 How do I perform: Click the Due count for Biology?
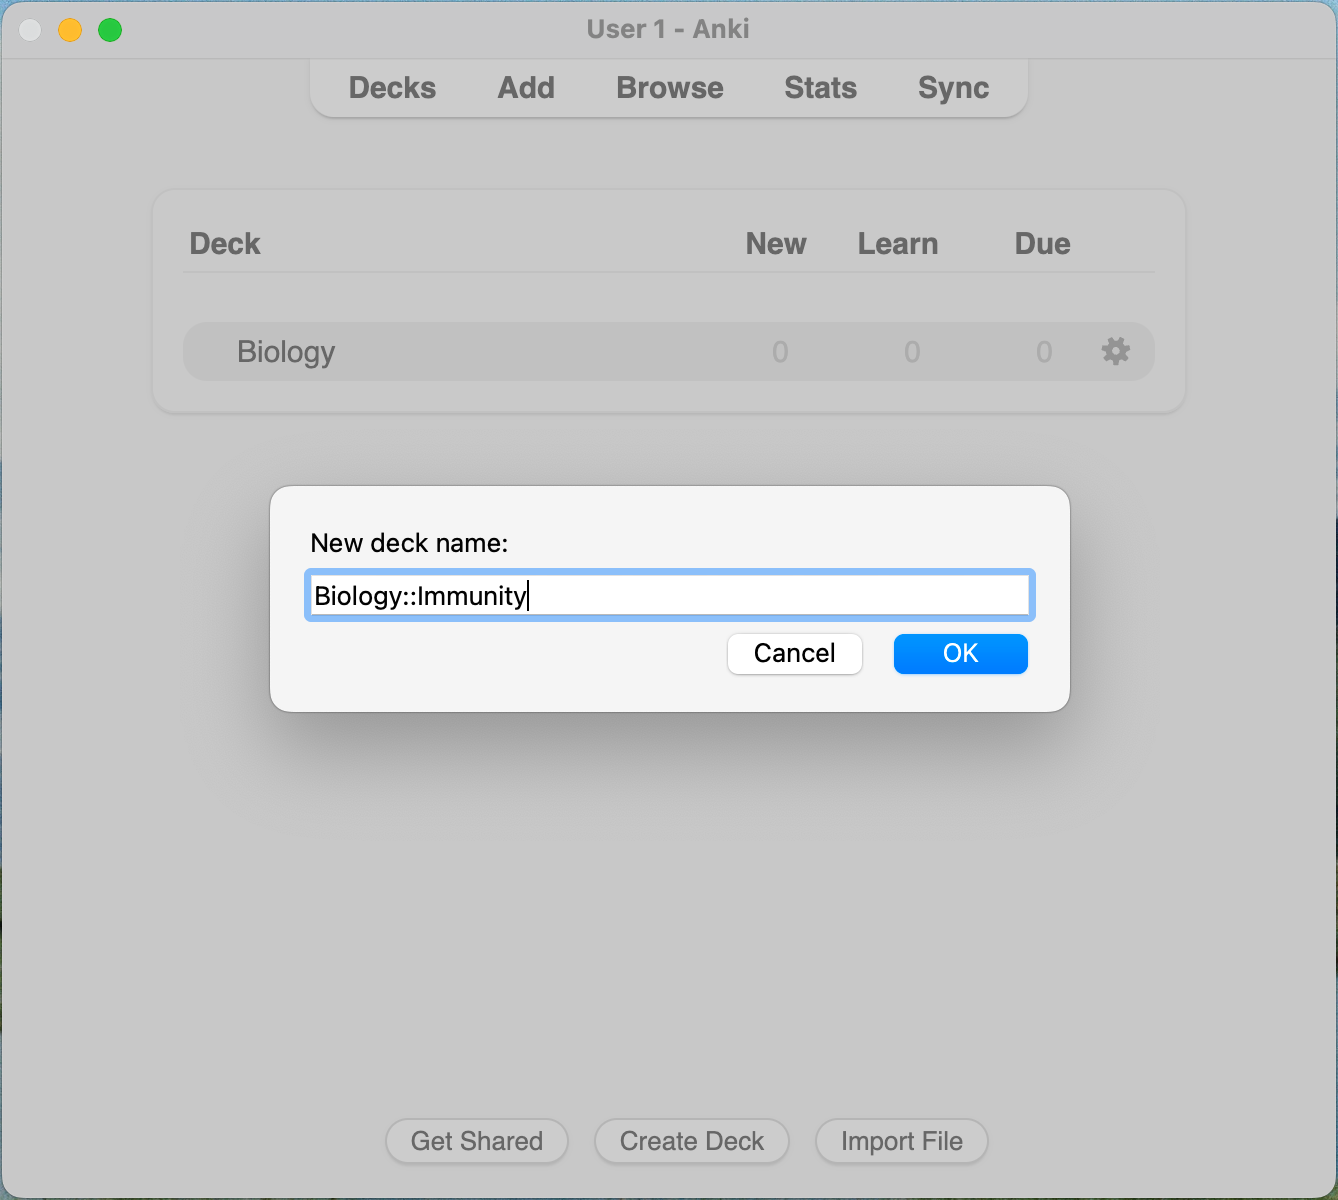[1044, 352]
